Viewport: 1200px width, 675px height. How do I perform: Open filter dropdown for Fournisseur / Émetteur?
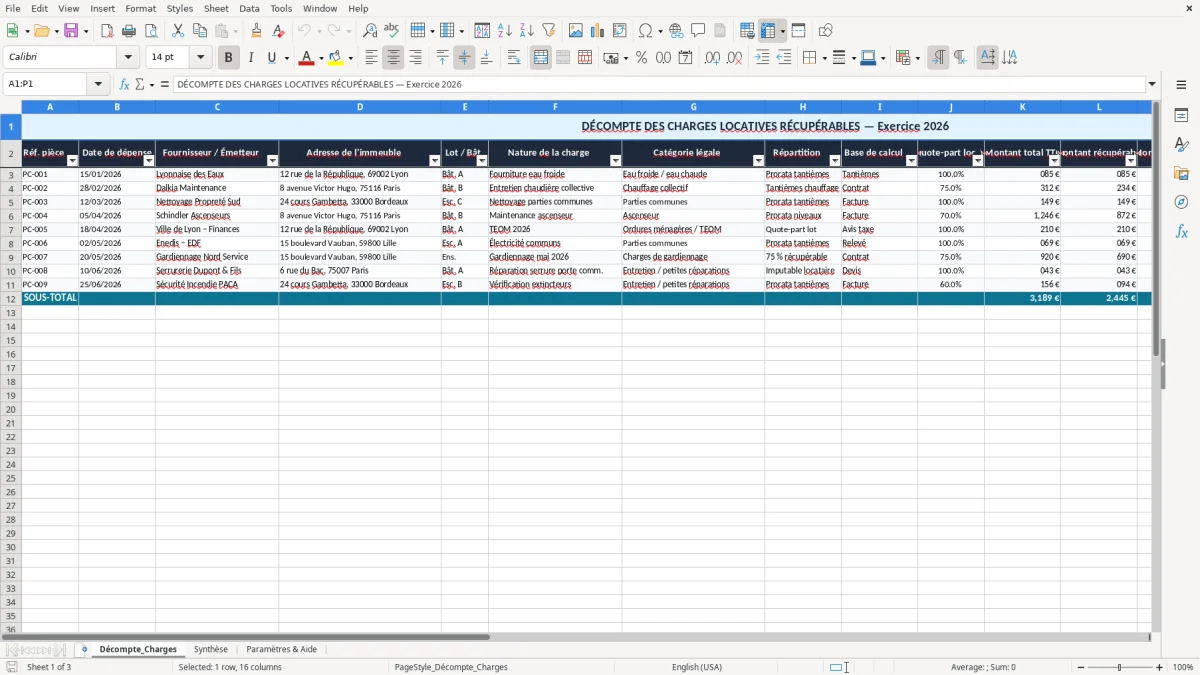[x=272, y=161]
